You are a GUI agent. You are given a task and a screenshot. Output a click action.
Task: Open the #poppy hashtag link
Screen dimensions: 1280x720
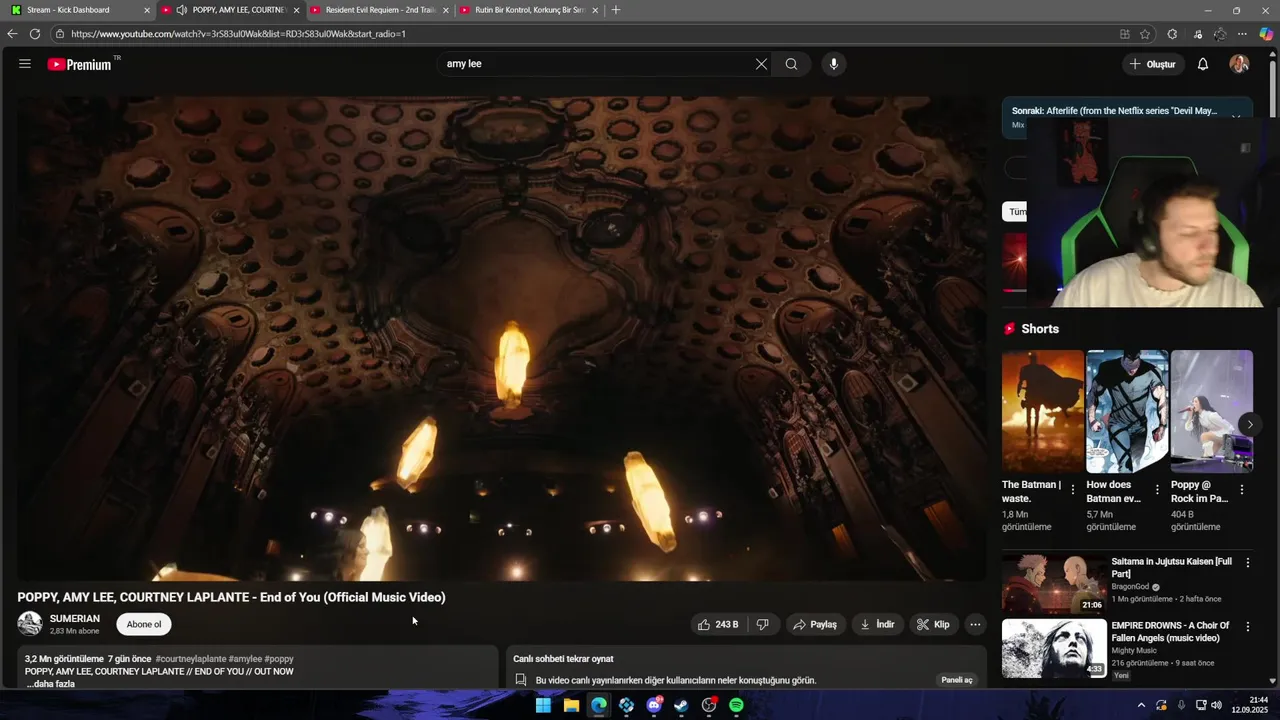279,659
